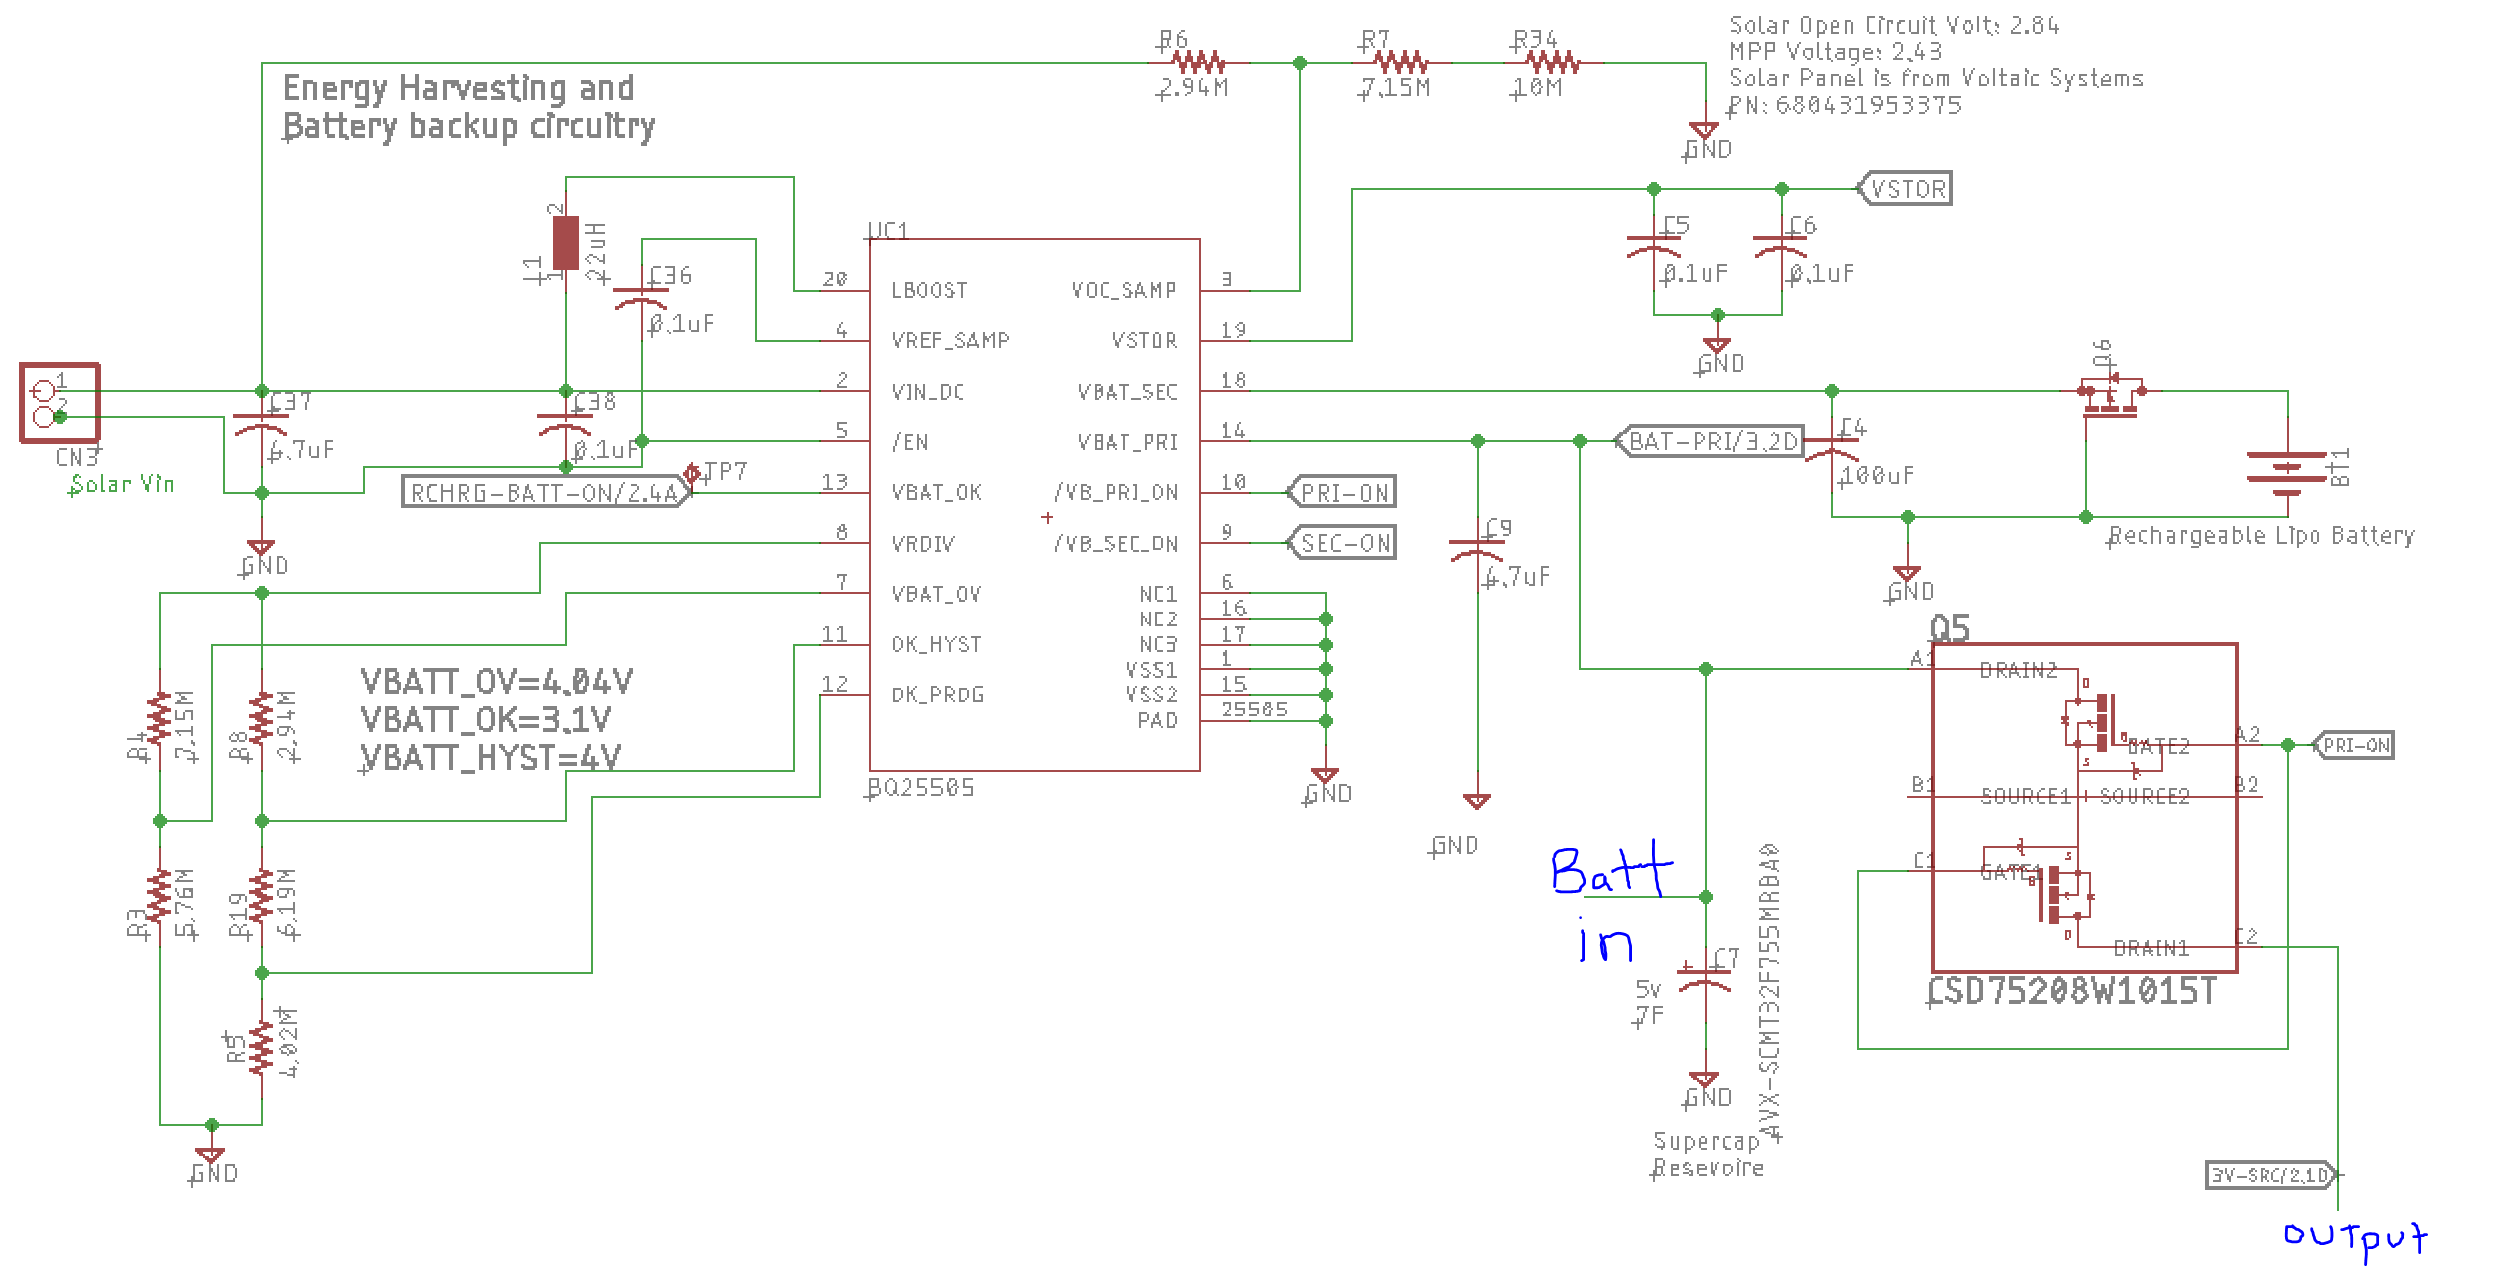Select the BQ25505 part name text
Viewport: 2505px width, 1266px height.
(920, 788)
